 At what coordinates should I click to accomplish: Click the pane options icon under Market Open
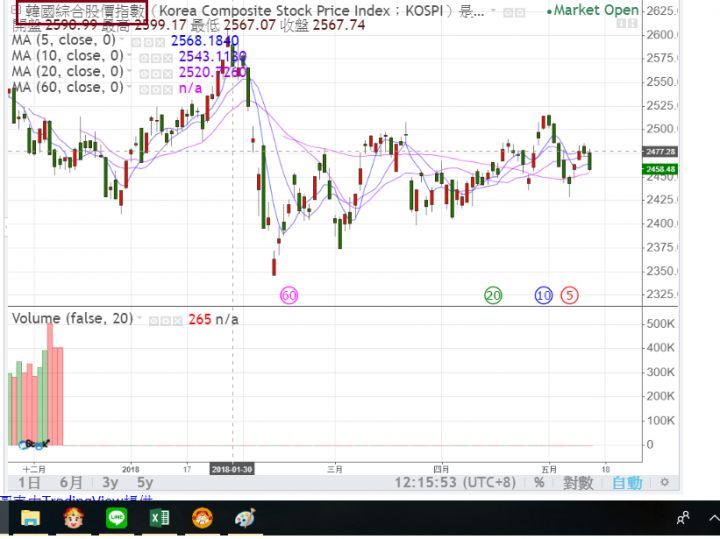632,23
